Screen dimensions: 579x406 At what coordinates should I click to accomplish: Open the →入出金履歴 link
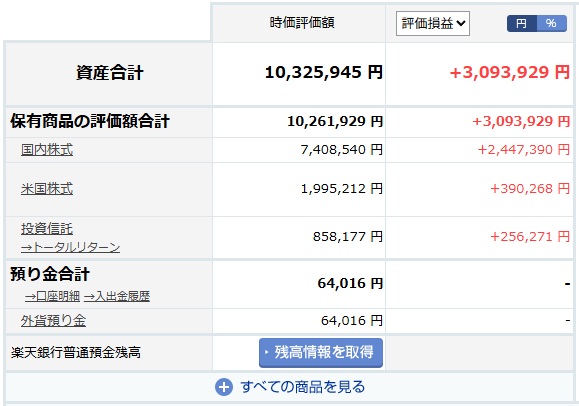tap(117, 296)
